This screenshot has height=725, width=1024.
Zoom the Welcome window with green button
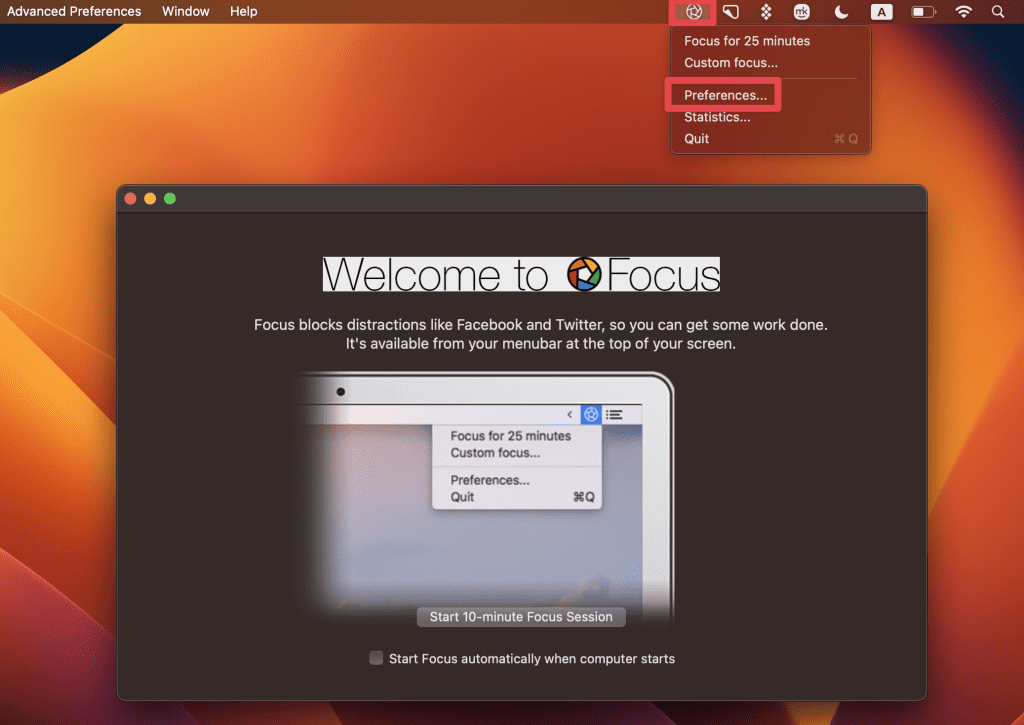170,199
